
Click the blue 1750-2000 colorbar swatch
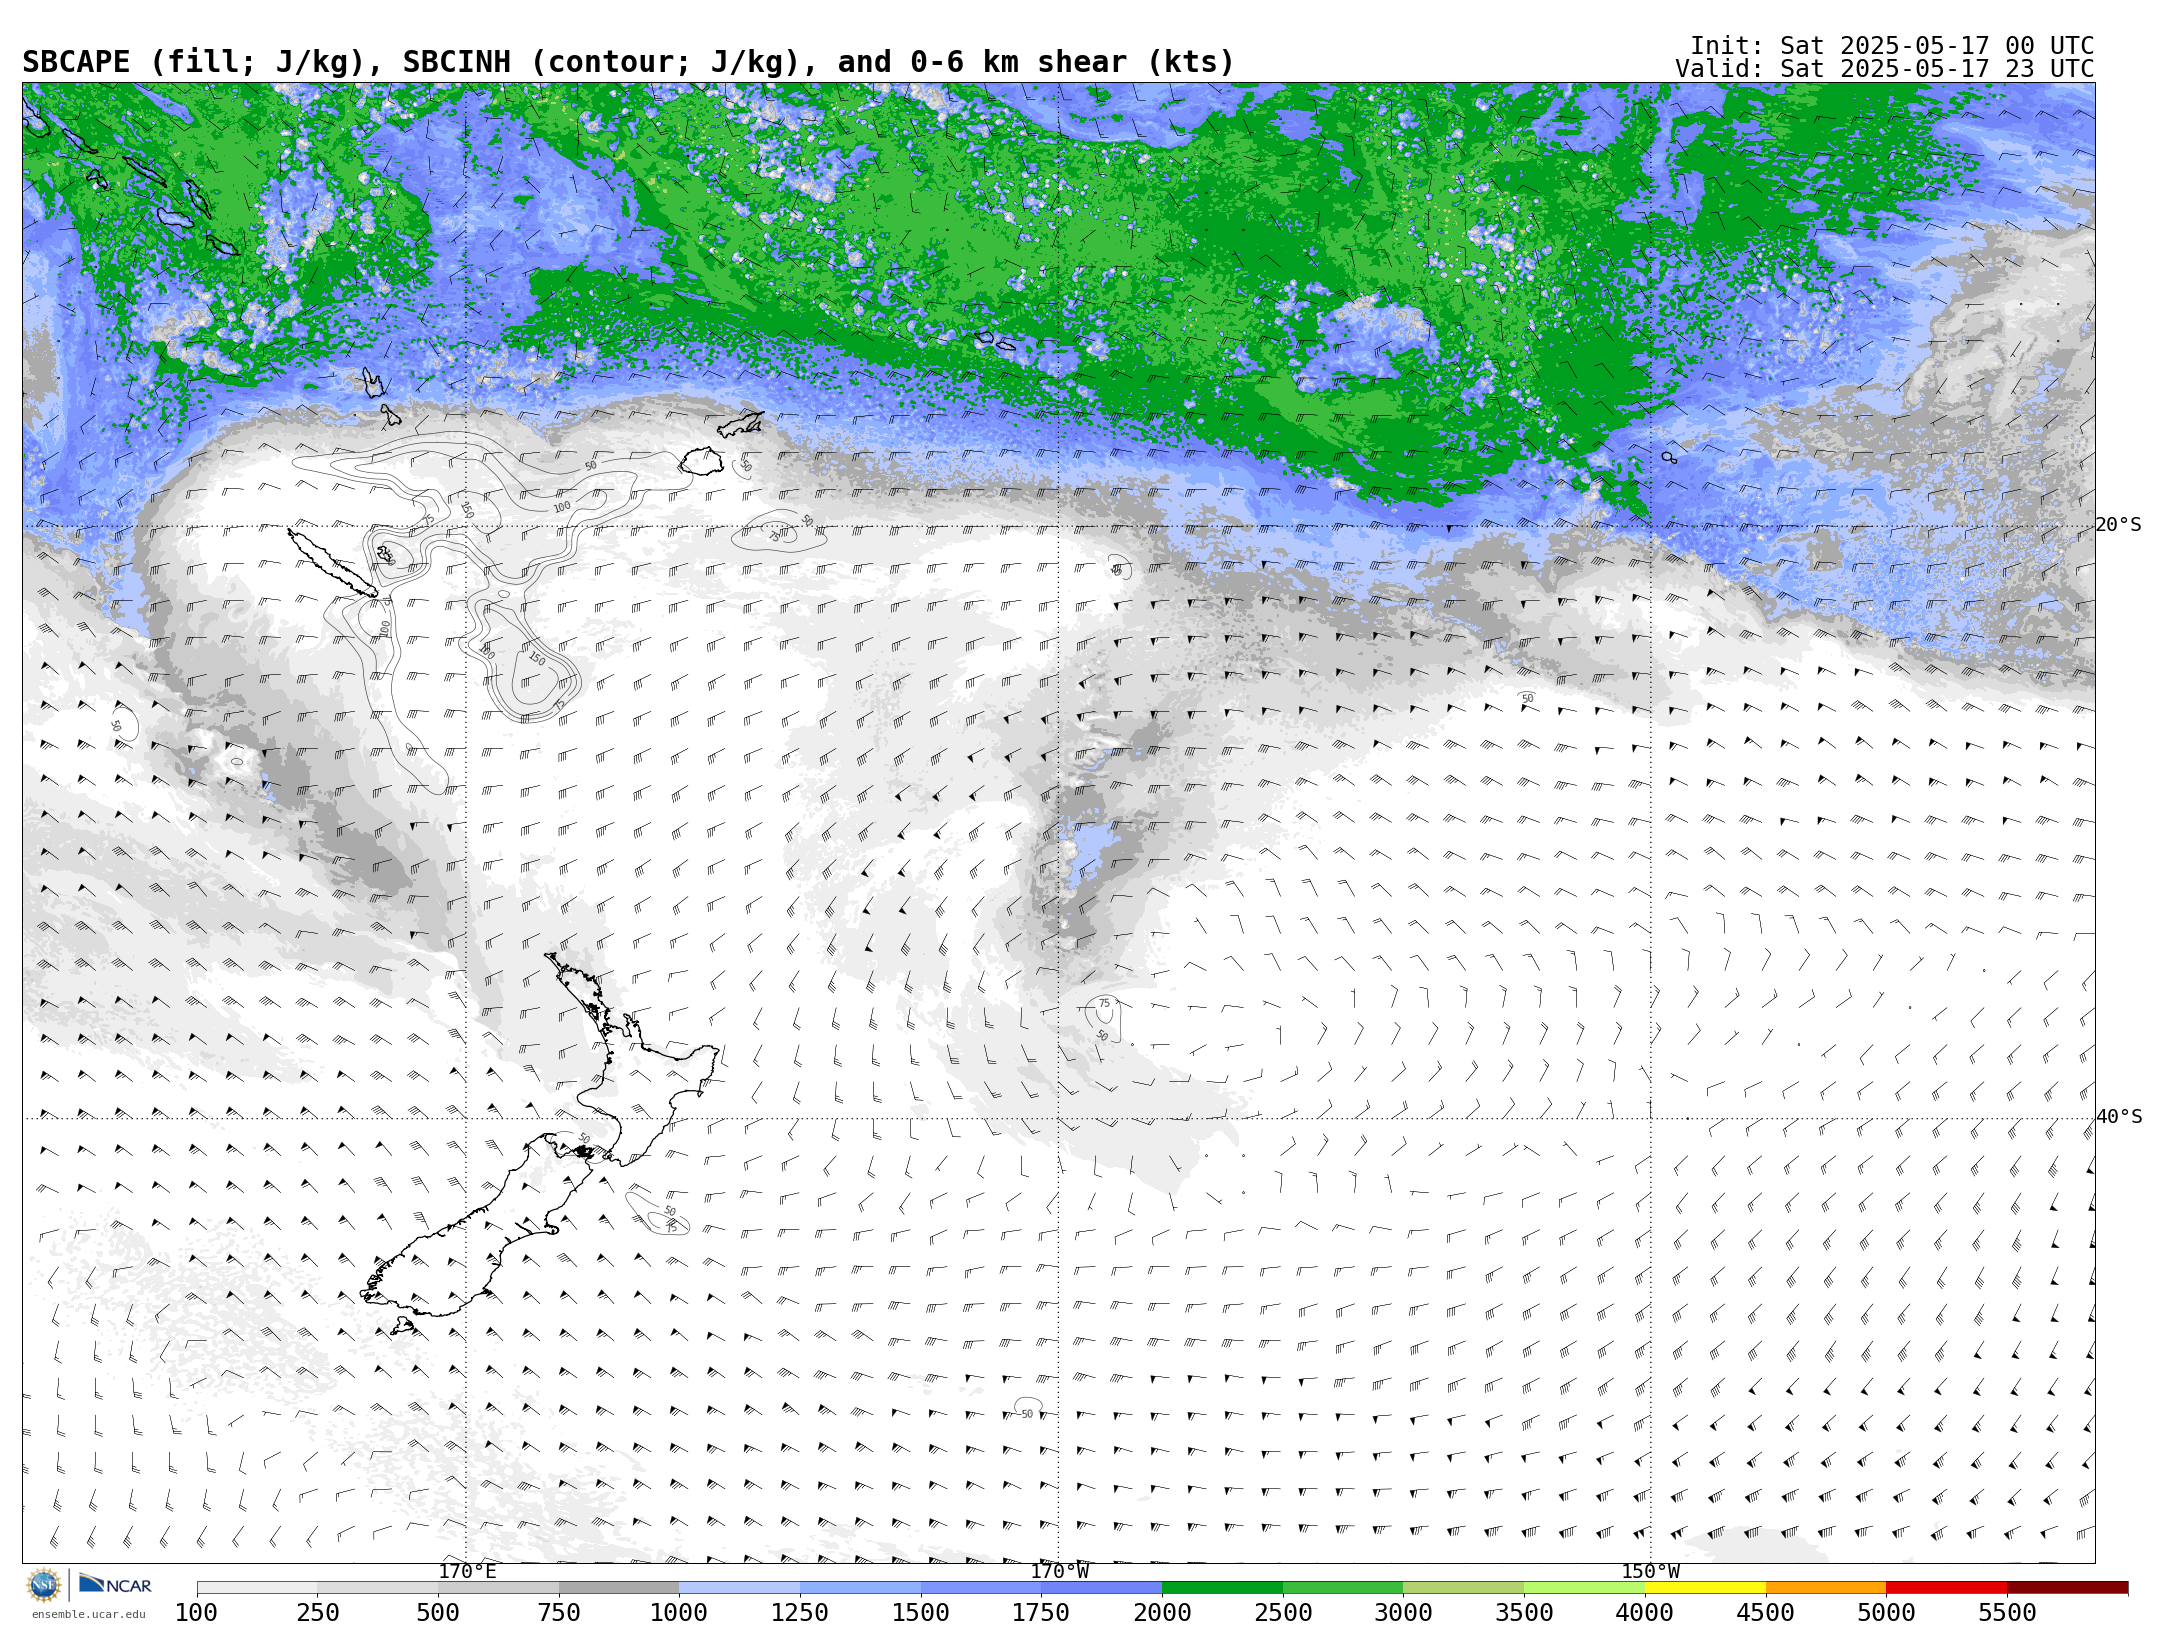click(1102, 1588)
